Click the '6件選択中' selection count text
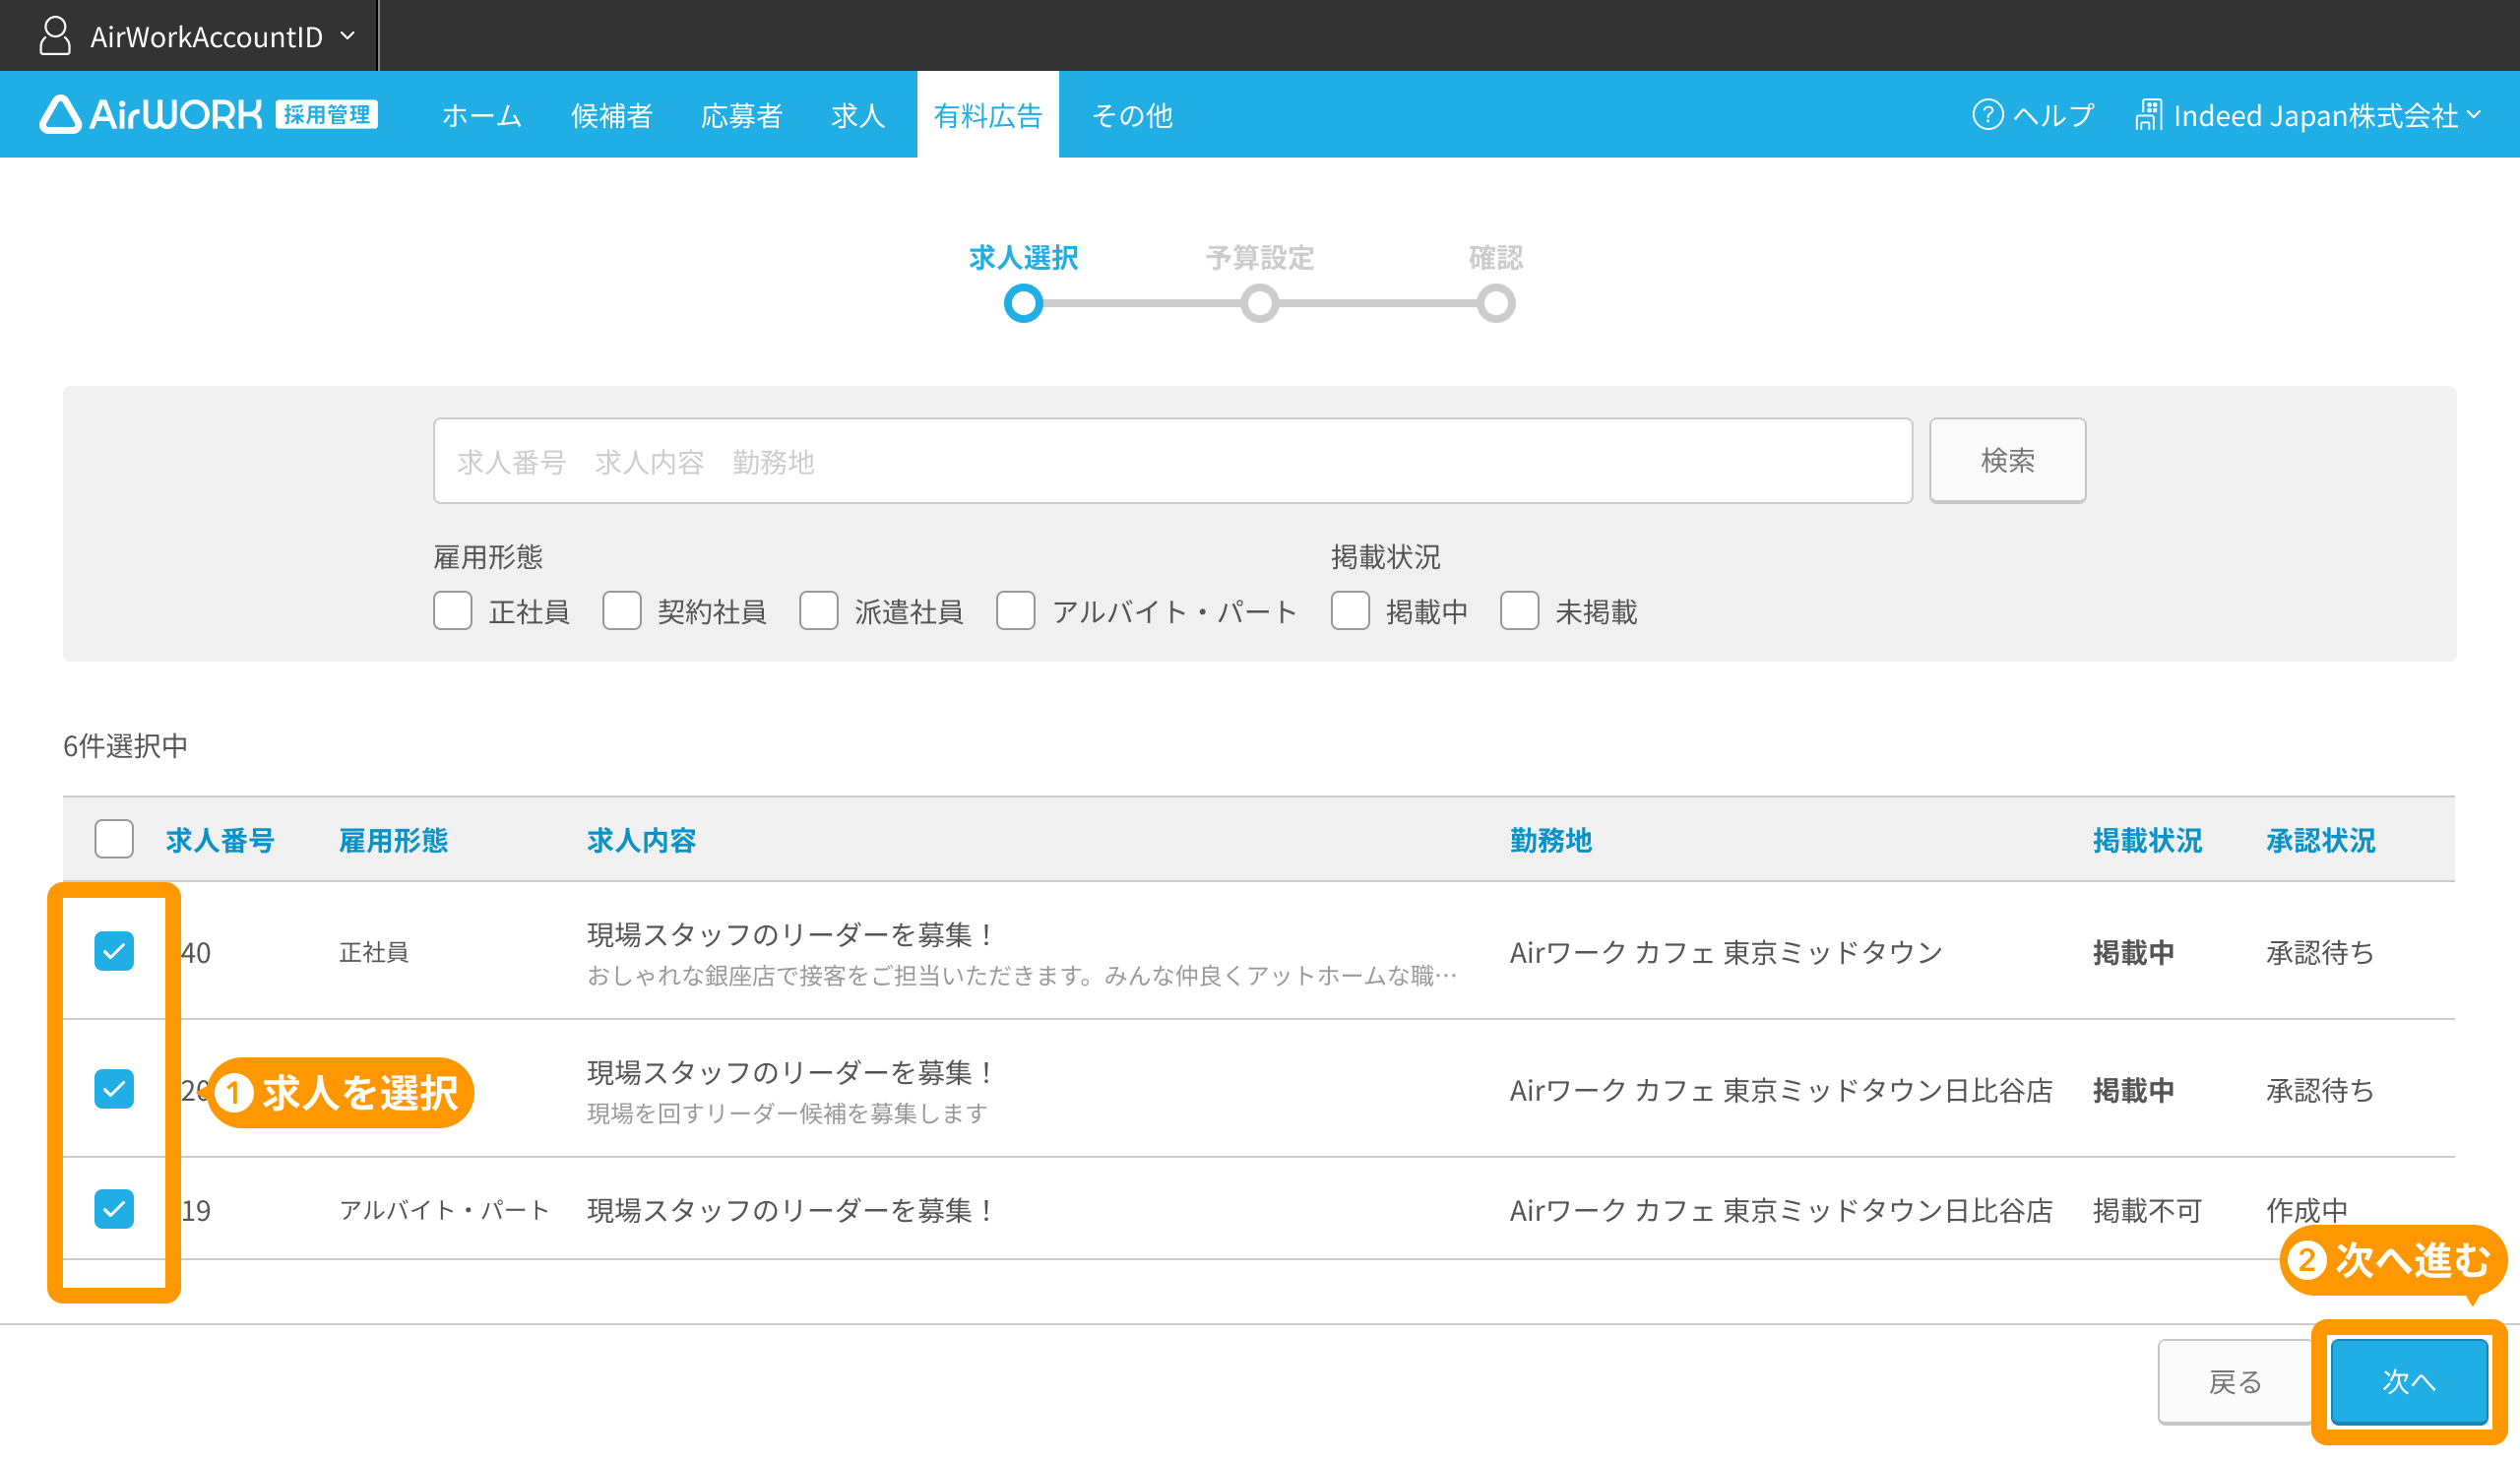Viewport: 2520px width, 1463px height. click(x=125, y=746)
